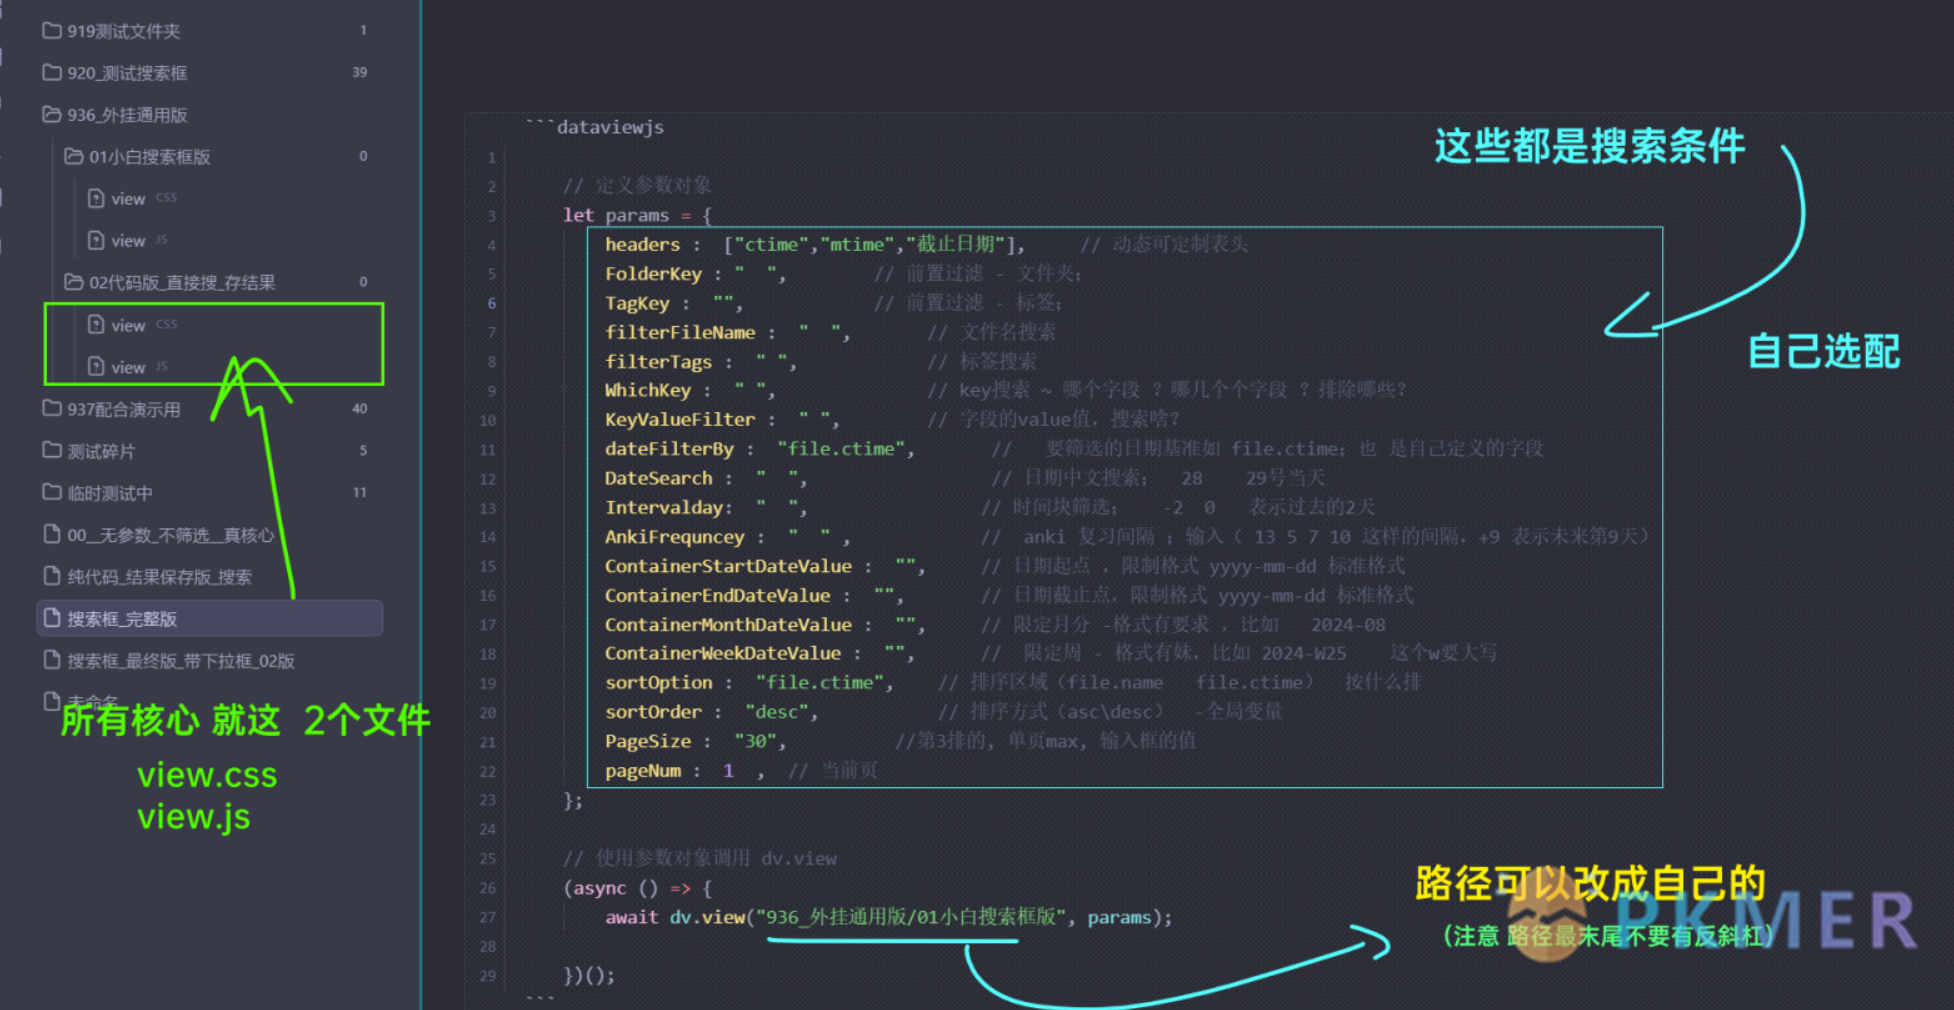Click the "30" value of PageSize
This screenshot has height=1010, width=1954.
[x=756, y=741]
